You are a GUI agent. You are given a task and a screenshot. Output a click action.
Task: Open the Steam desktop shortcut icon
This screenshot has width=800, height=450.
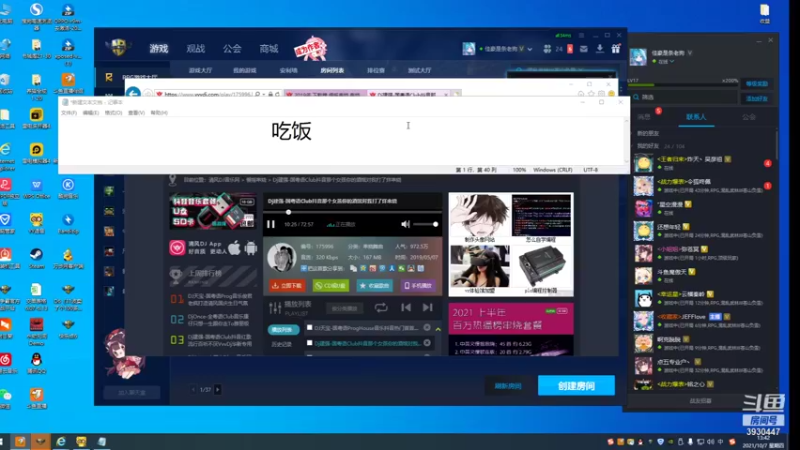(36, 258)
